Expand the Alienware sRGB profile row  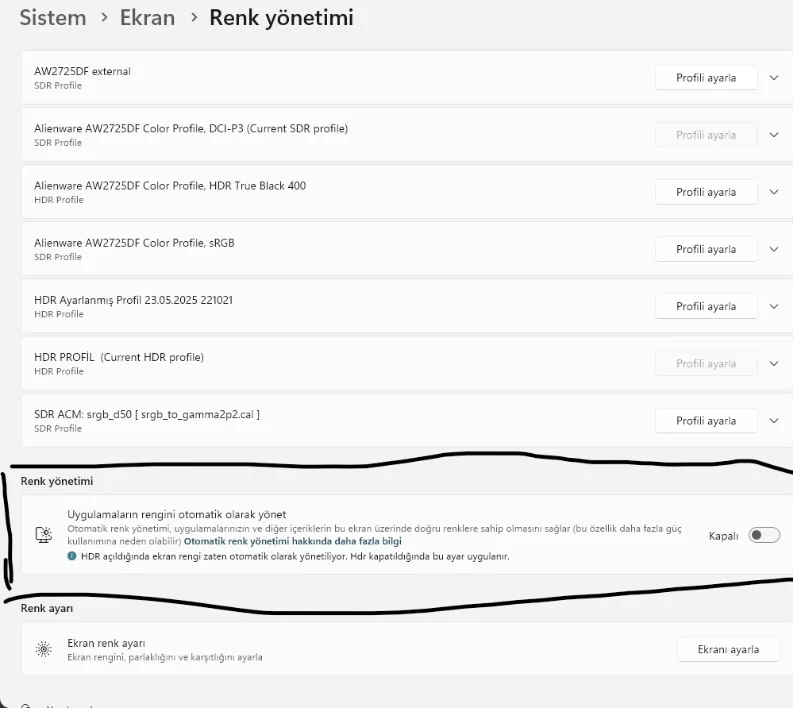(x=774, y=249)
